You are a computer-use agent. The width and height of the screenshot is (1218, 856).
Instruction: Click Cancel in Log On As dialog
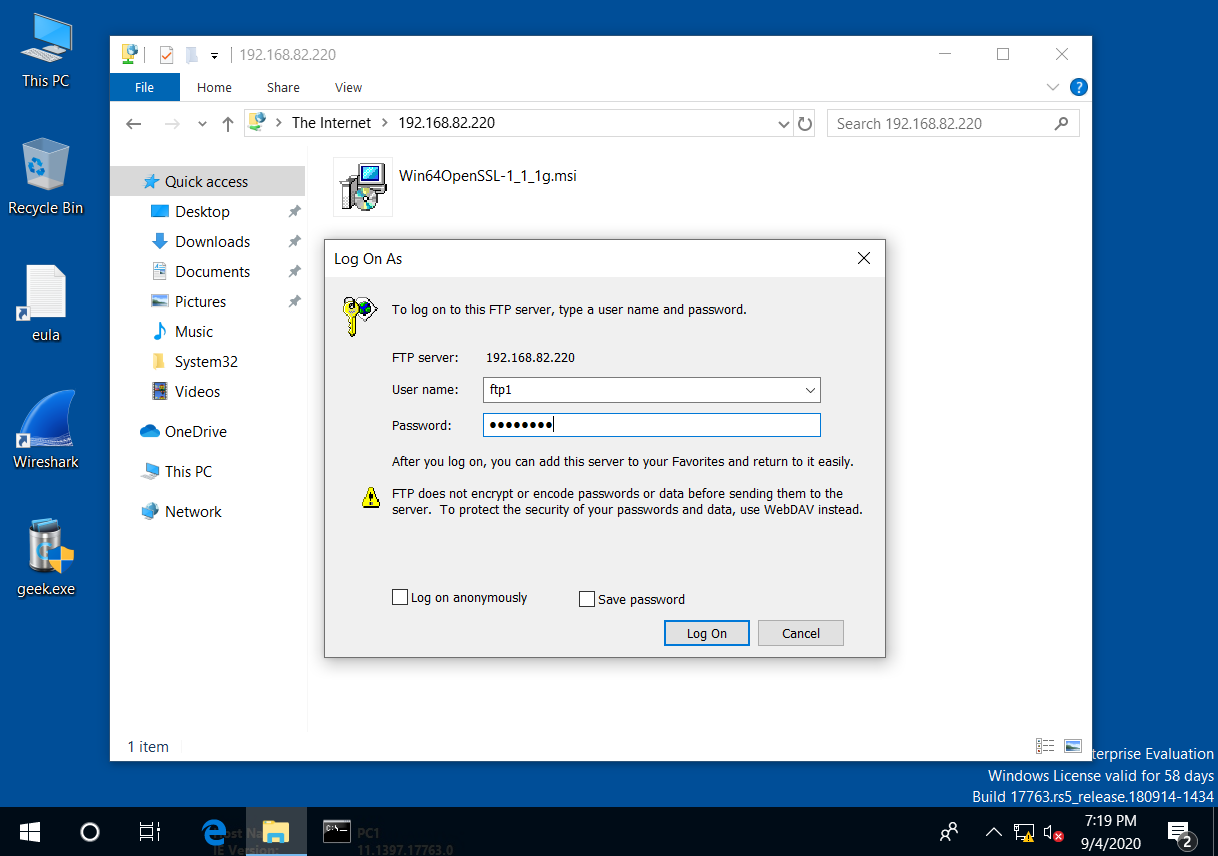(801, 633)
